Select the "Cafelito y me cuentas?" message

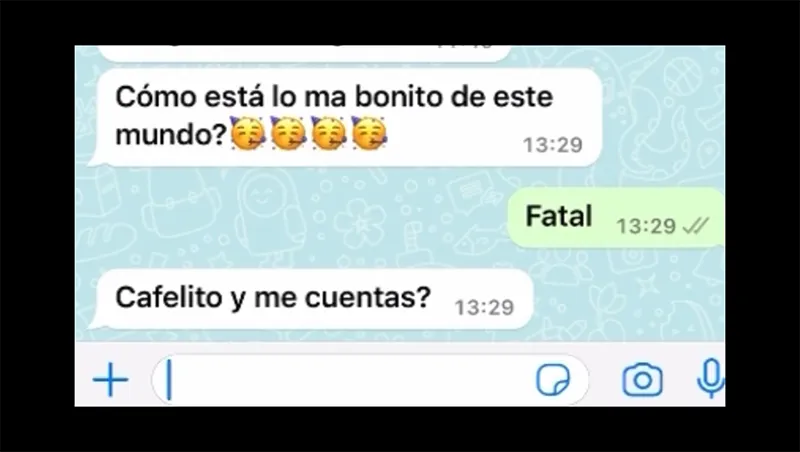pos(314,299)
